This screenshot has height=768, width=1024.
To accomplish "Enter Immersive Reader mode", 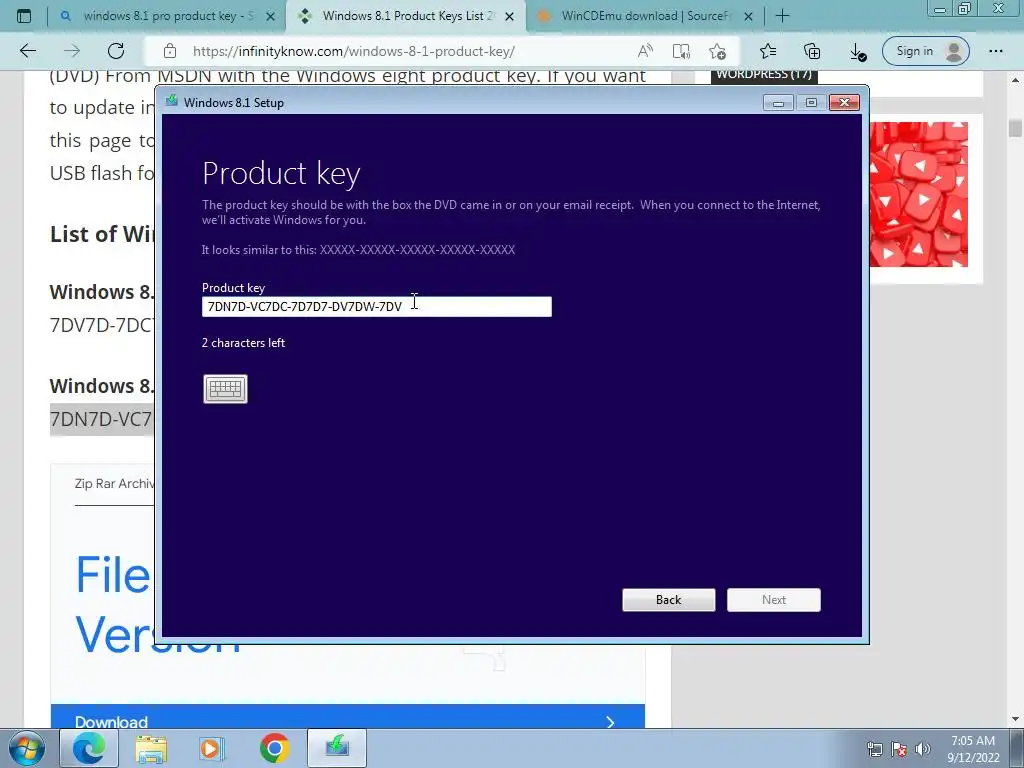I will [681, 51].
